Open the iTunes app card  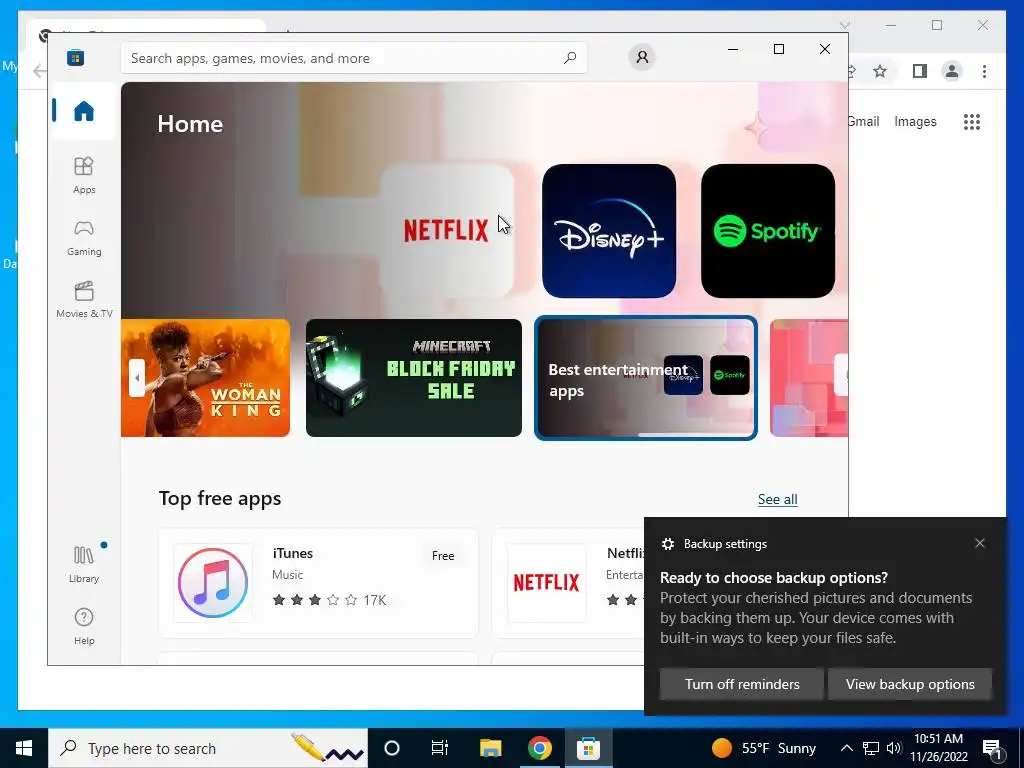pyautogui.click(x=318, y=583)
